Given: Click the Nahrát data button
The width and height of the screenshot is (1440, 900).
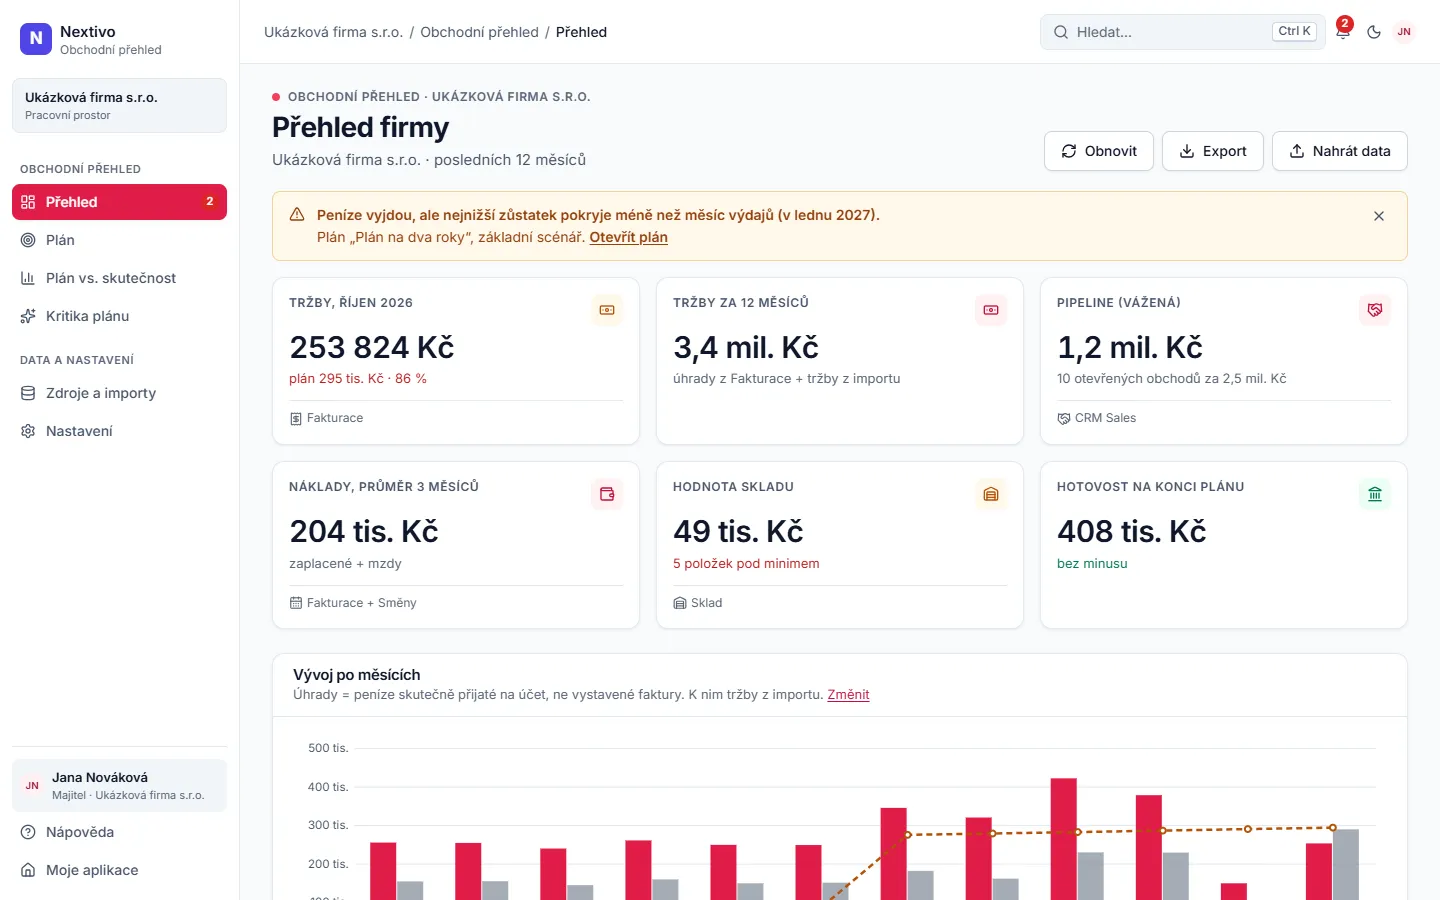Looking at the screenshot, I should click(1340, 151).
